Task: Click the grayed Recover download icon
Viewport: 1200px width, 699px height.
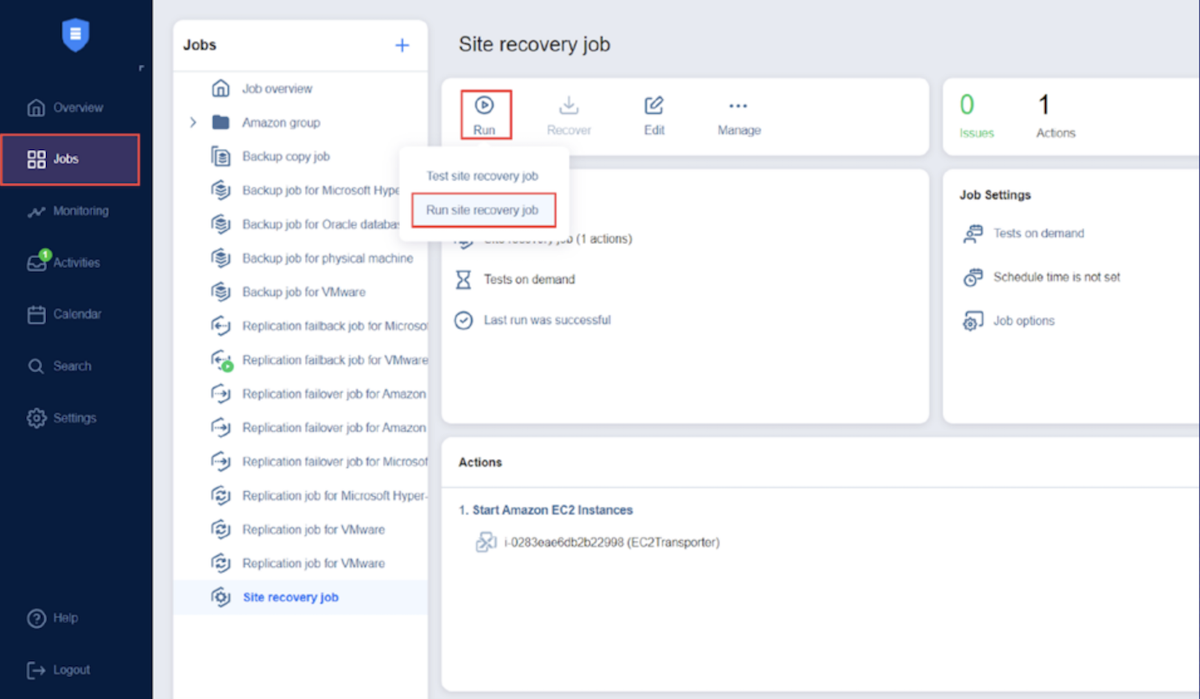Action: [568, 105]
